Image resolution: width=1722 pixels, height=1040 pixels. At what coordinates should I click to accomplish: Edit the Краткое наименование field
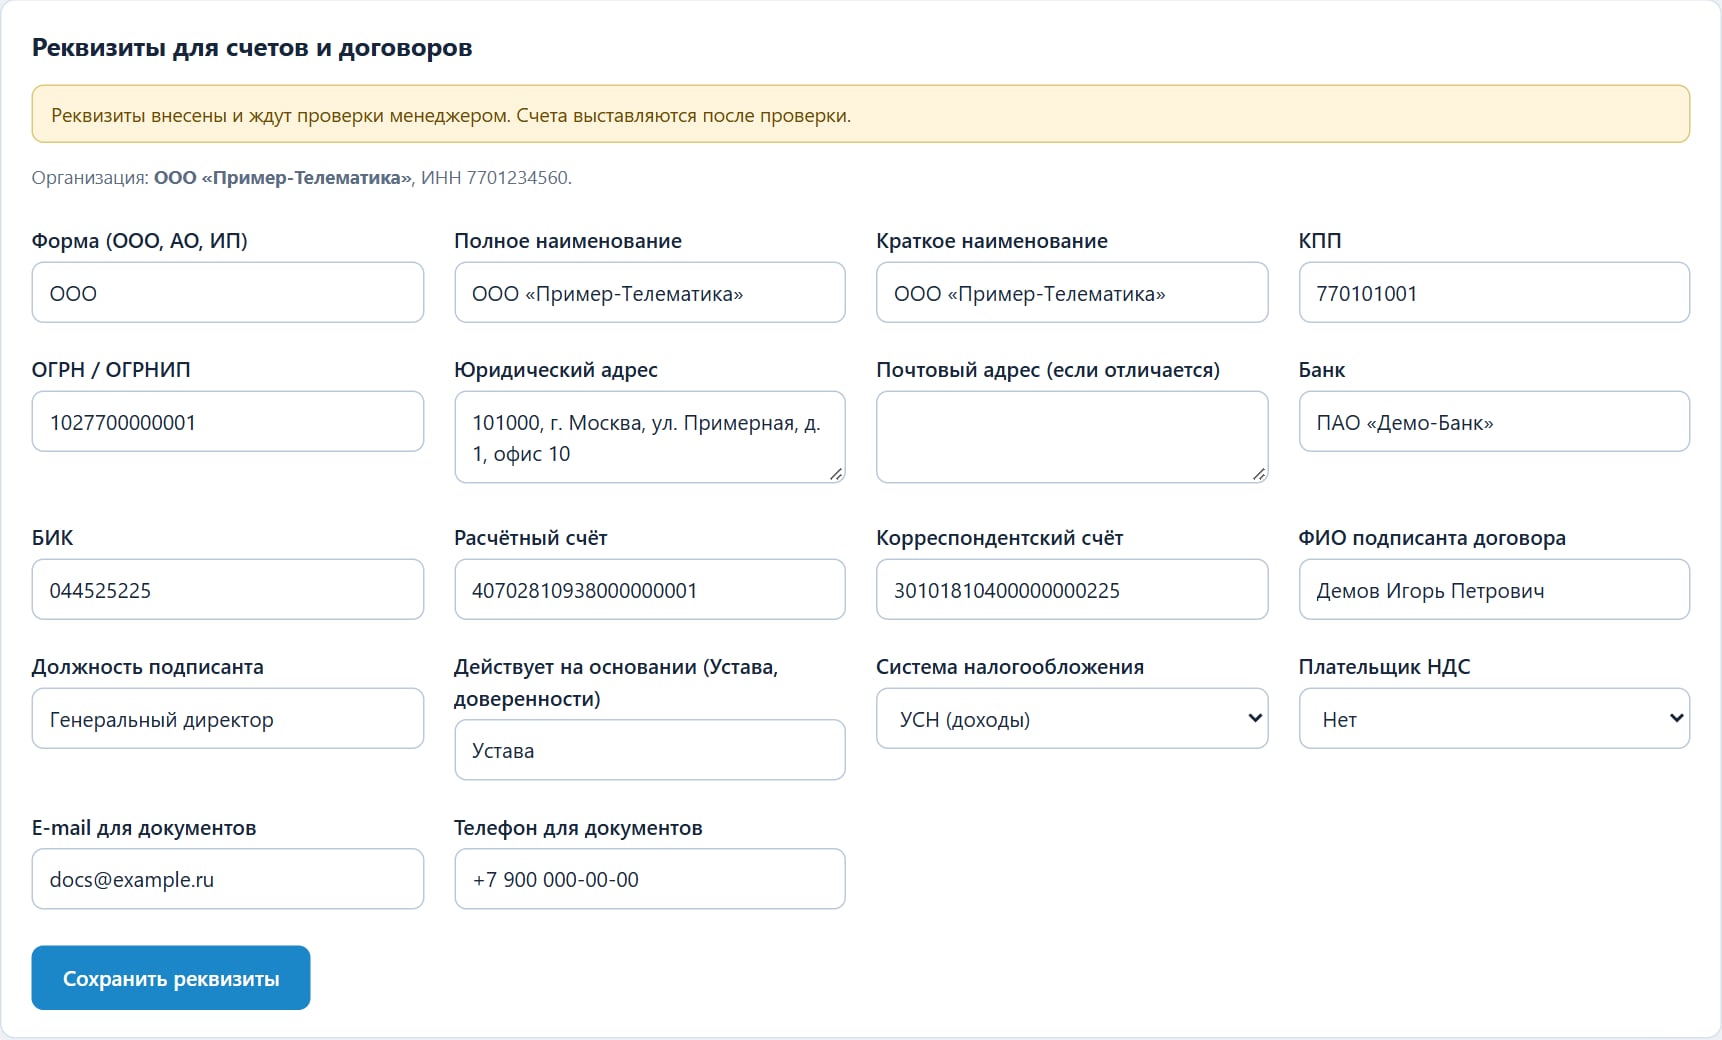[1072, 292]
